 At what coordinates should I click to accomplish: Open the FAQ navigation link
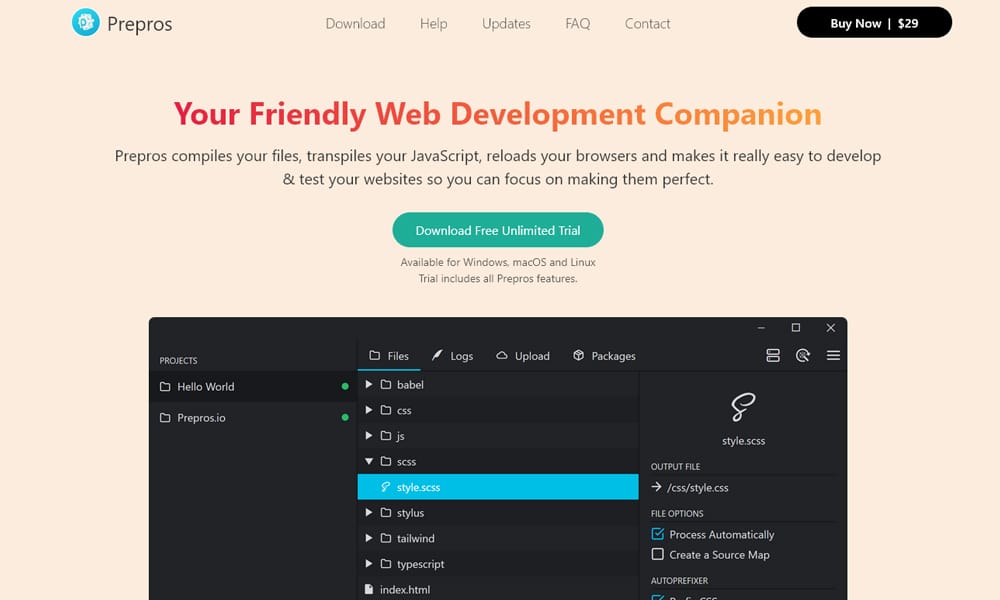click(x=577, y=24)
